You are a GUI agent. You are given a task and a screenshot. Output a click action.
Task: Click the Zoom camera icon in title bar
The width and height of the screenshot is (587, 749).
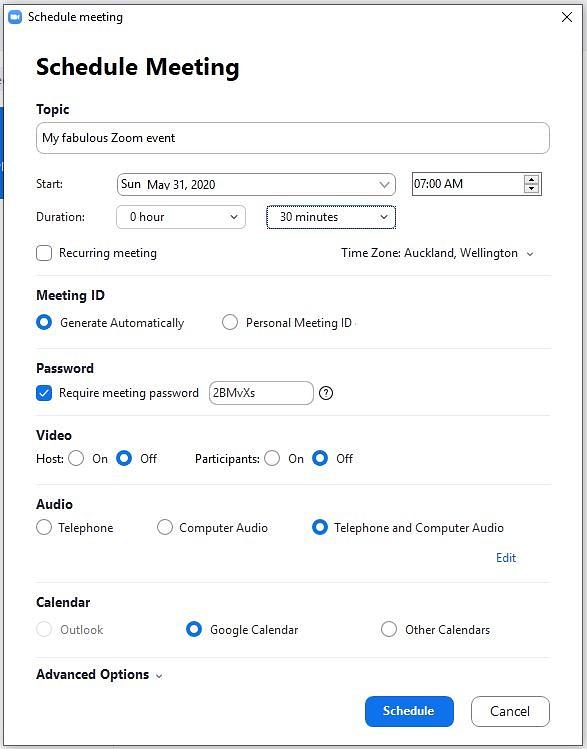[15, 17]
